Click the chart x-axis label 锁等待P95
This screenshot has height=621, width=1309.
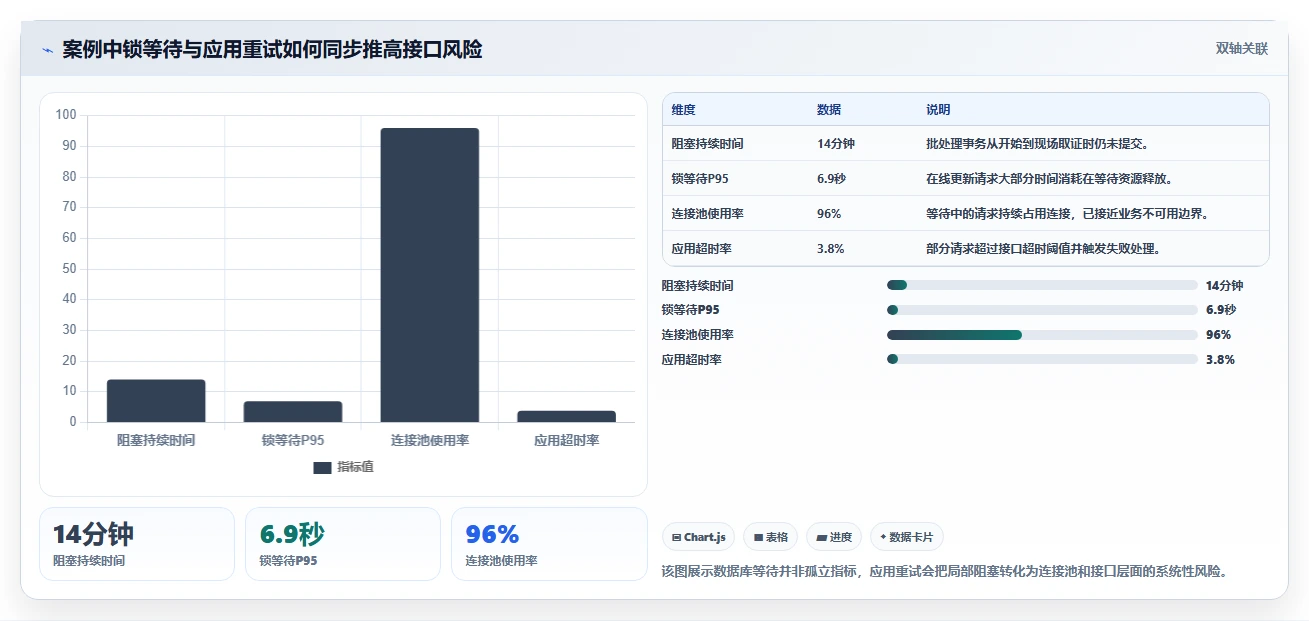click(293, 440)
